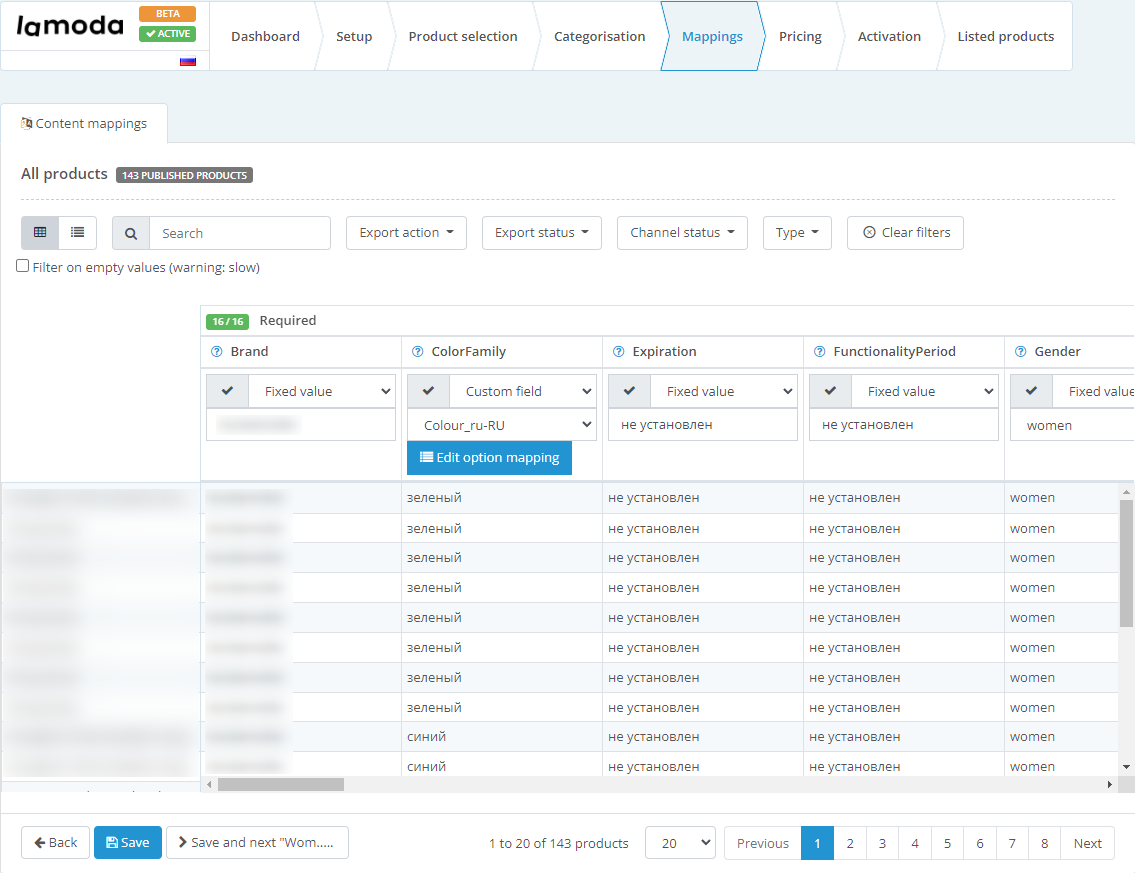Open the Export action dropdown
Viewport: 1135px width, 873px height.
tap(406, 232)
